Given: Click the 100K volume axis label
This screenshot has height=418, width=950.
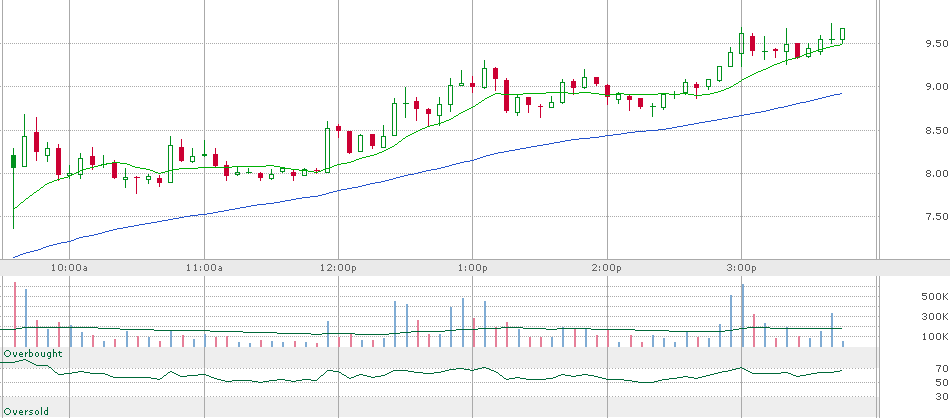Looking at the screenshot, I should click(935, 337).
